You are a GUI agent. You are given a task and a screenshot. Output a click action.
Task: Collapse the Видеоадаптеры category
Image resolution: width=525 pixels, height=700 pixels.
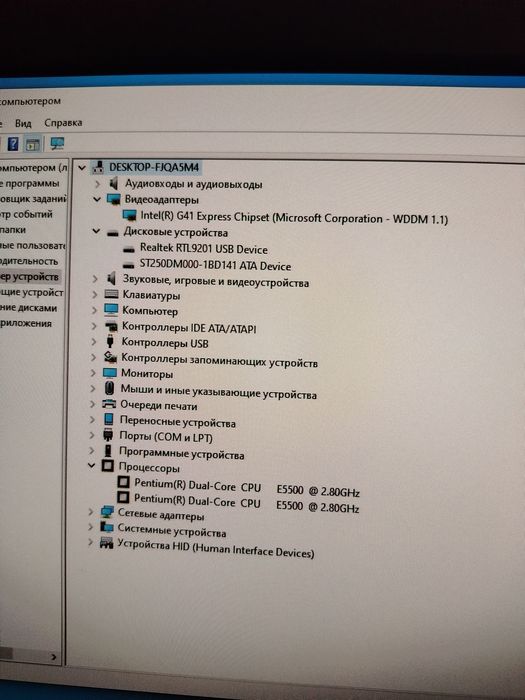96,199
